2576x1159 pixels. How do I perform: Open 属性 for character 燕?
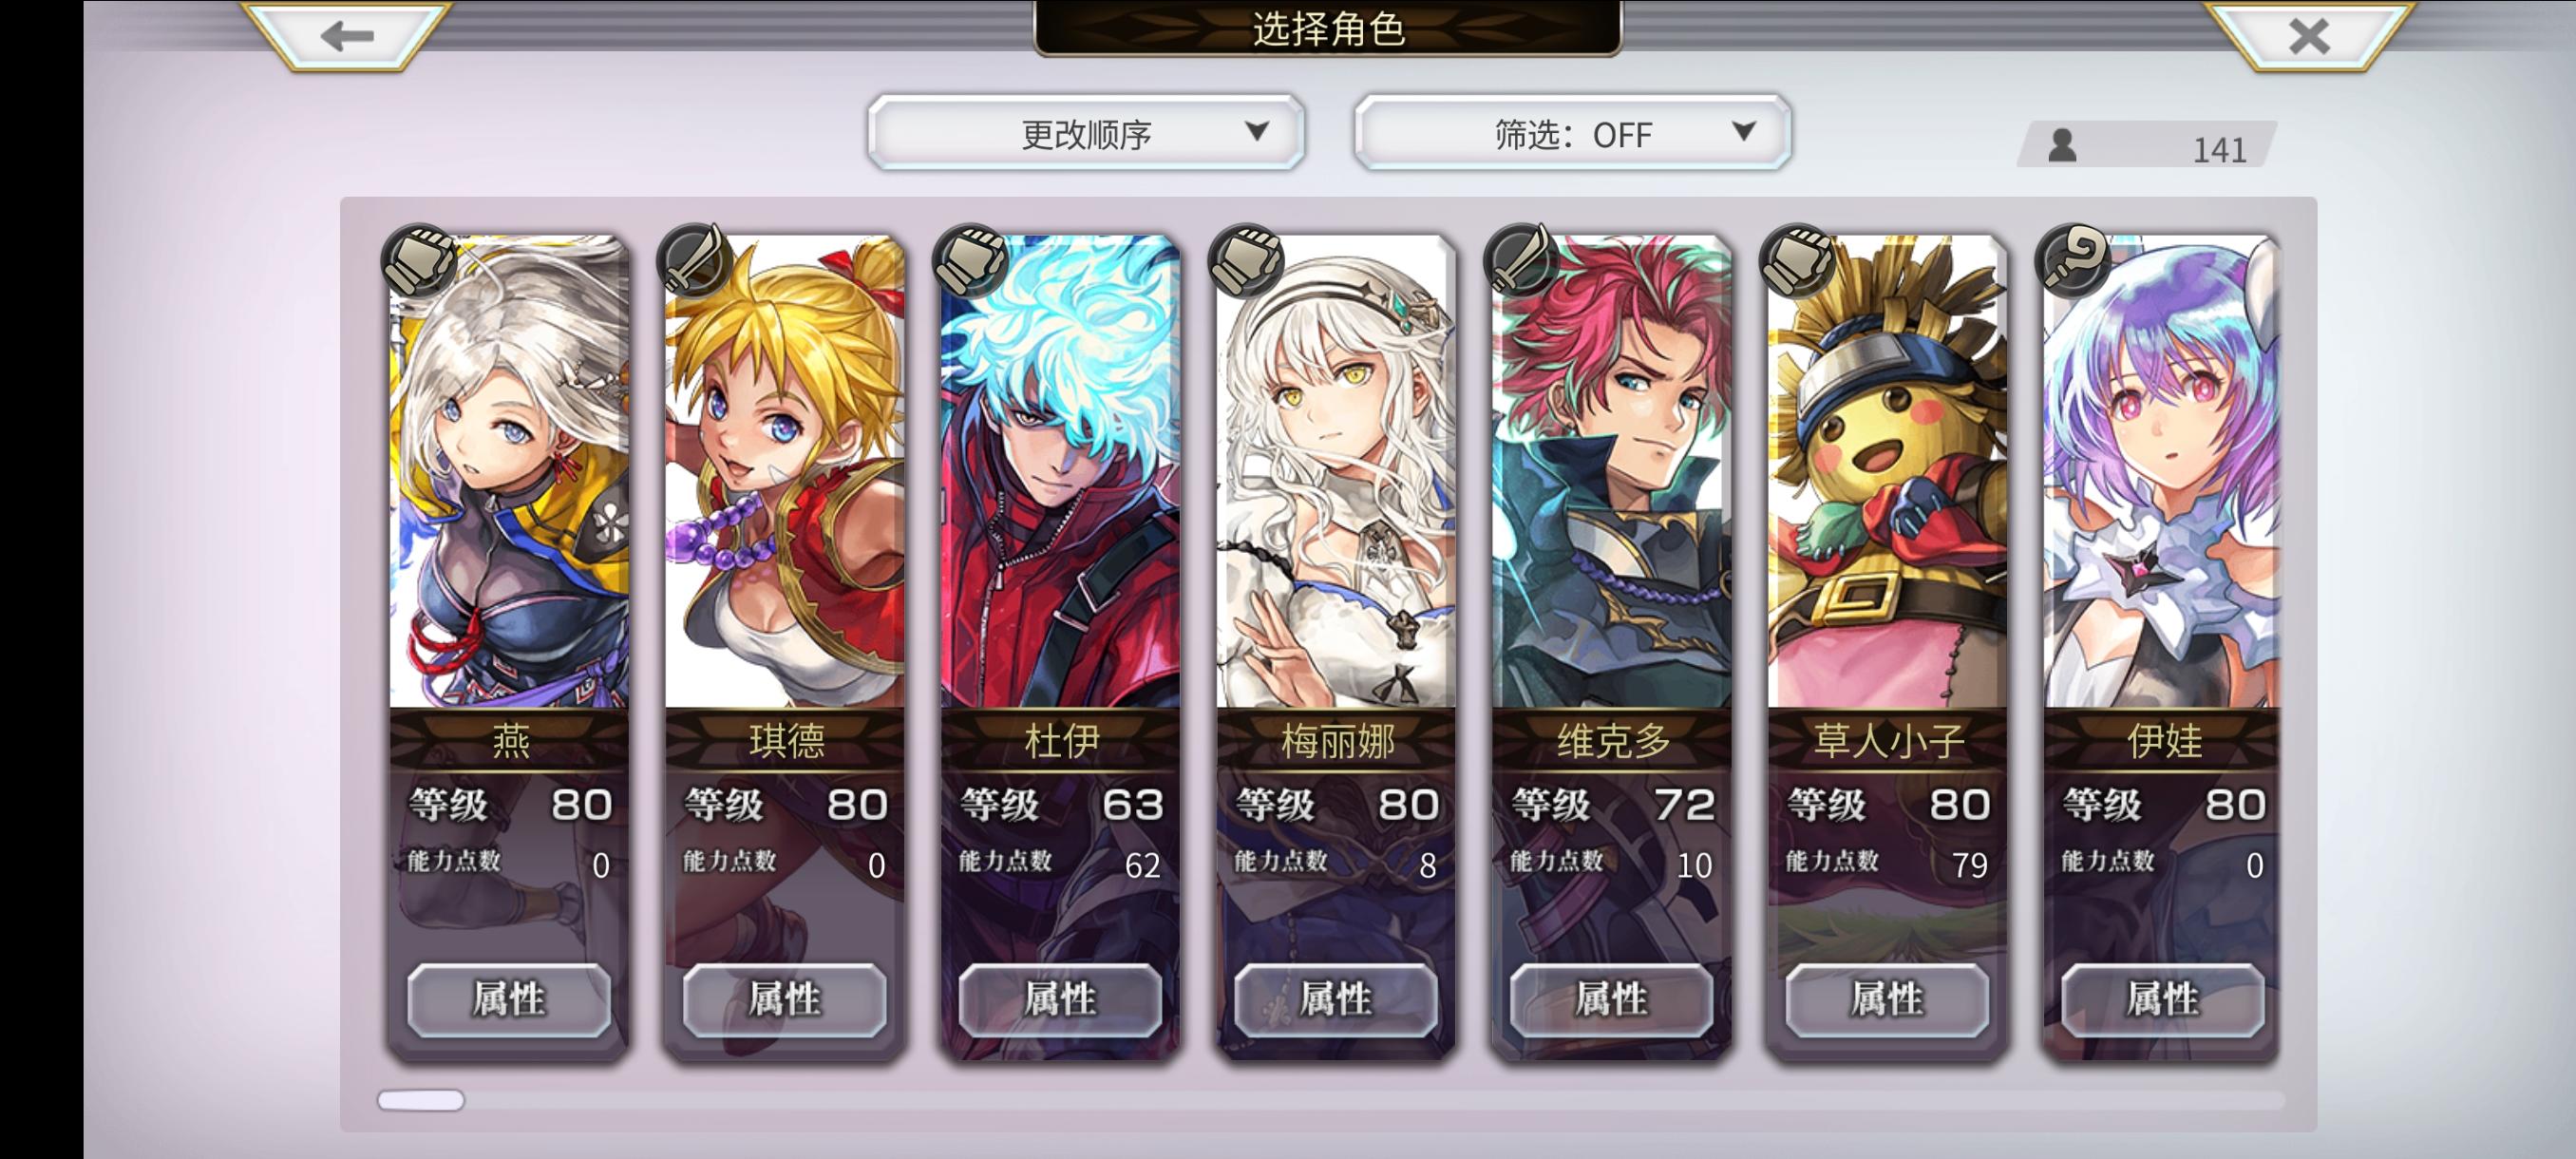click(x=509, y=999)
